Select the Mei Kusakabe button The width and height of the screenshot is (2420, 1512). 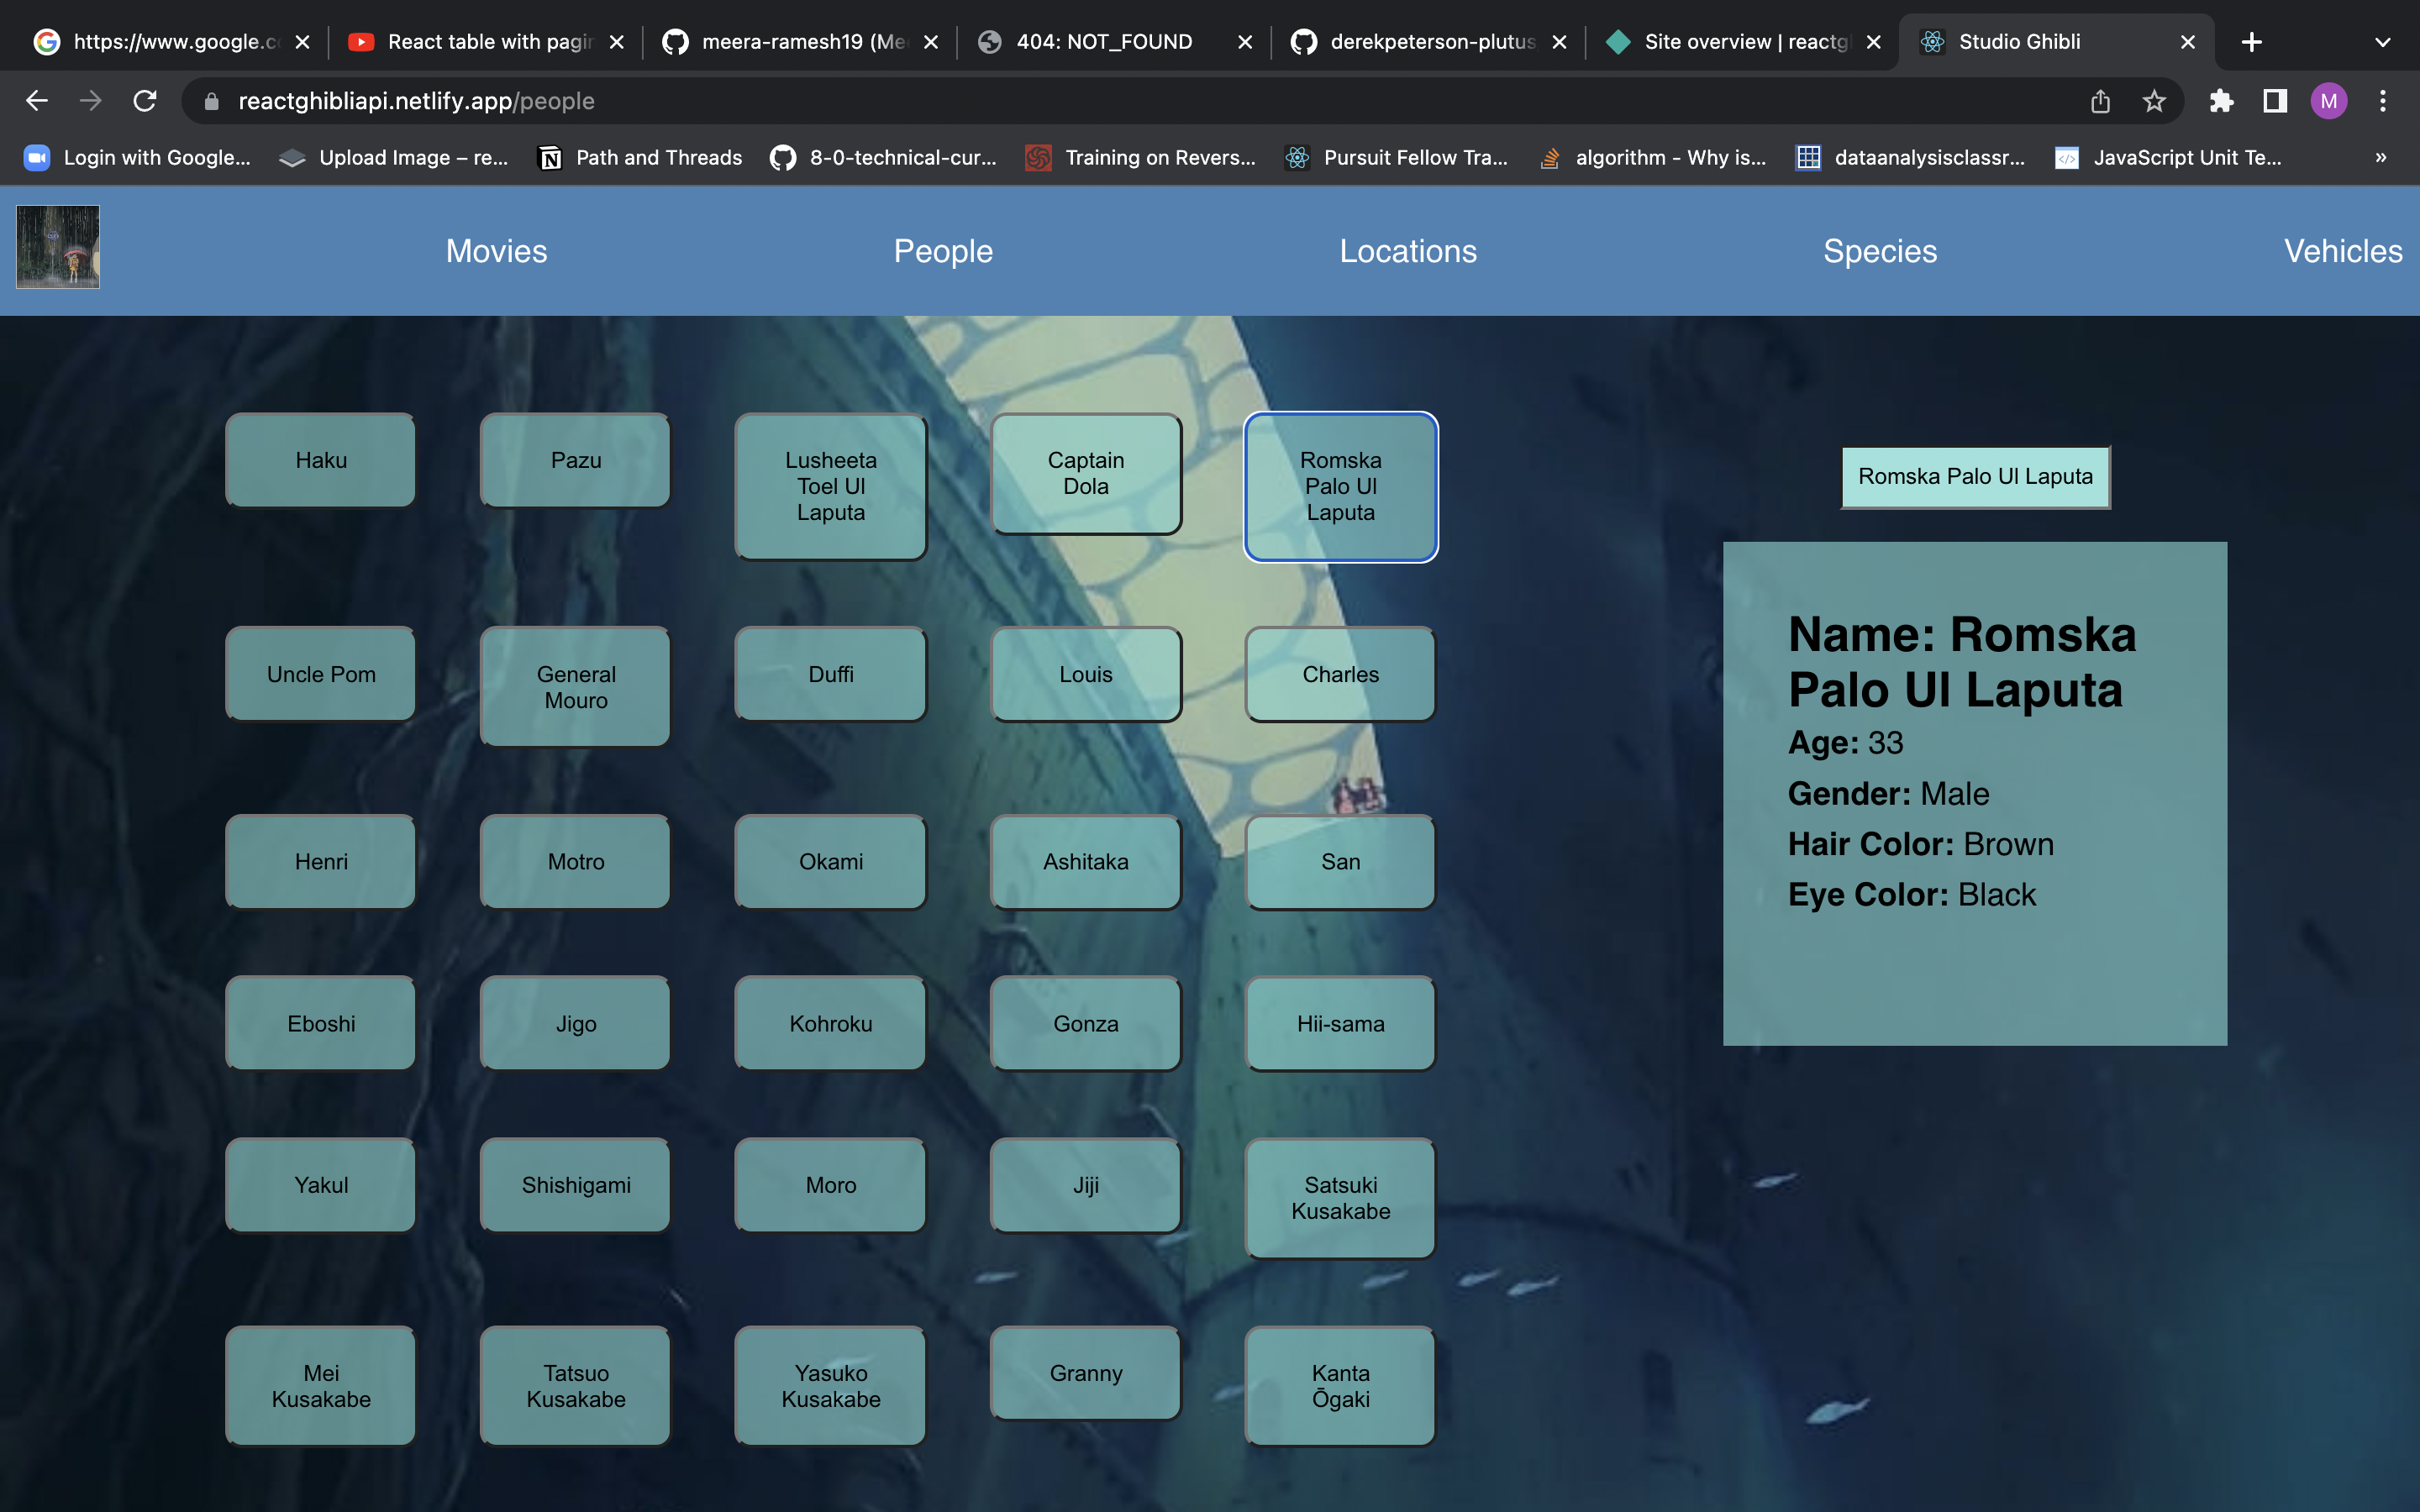click(321, 1386)
